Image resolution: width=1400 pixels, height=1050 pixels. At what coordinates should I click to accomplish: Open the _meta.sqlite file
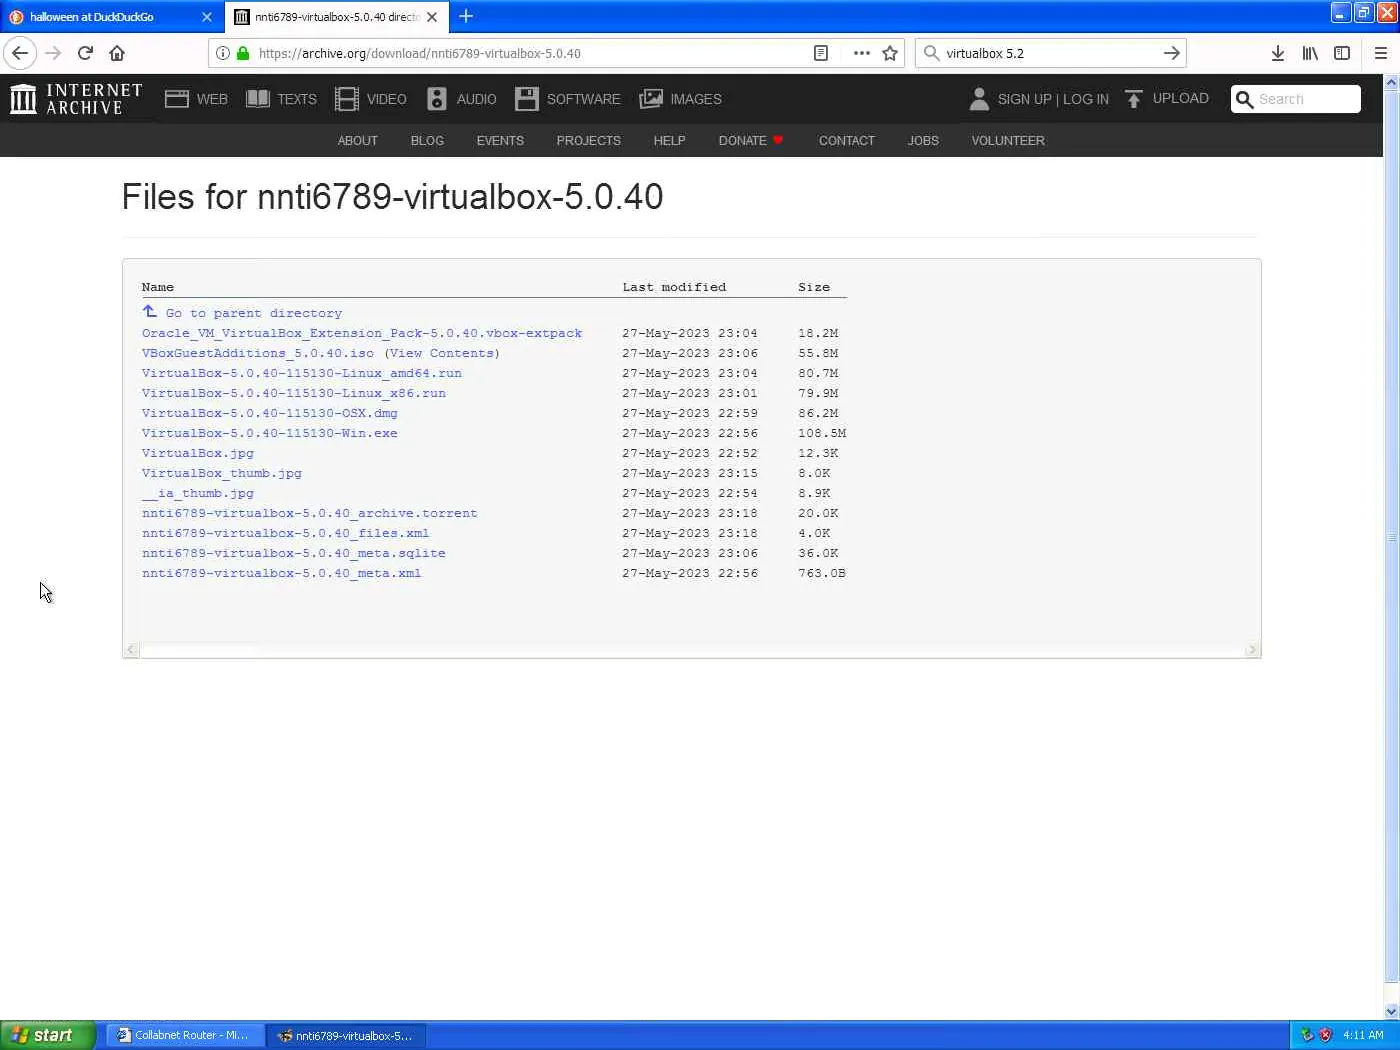click(294, 553)
